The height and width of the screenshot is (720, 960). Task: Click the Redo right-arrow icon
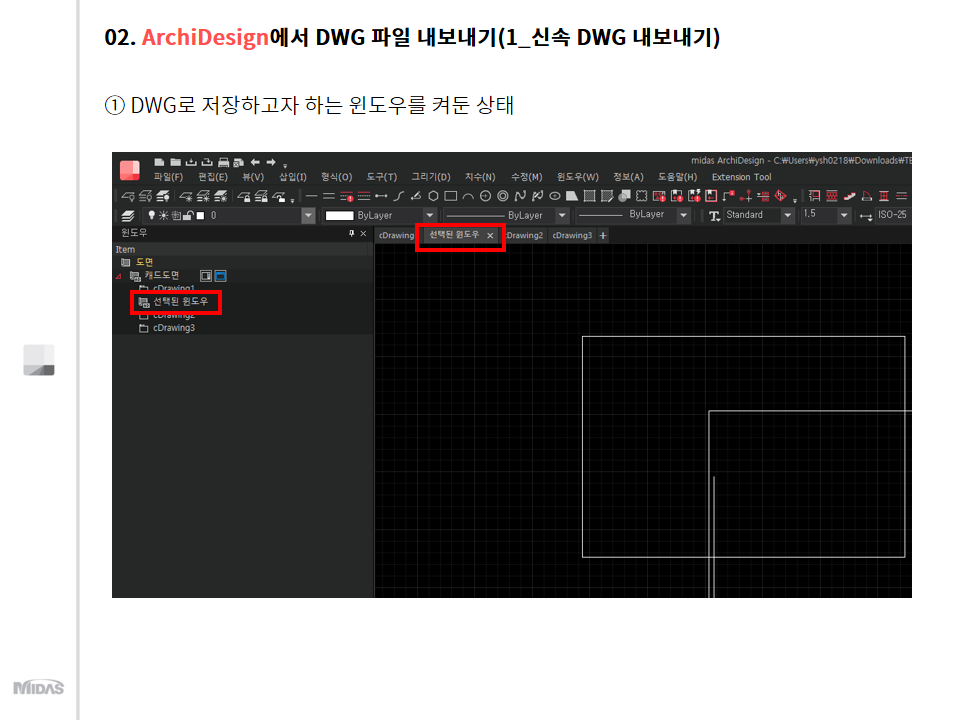pyautogui.click(x=271, y=162)
